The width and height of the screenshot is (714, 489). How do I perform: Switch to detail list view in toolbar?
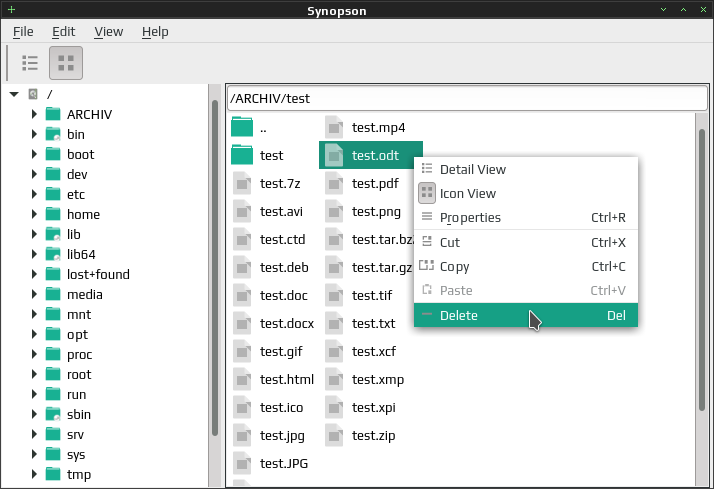(x=30, y=63)
